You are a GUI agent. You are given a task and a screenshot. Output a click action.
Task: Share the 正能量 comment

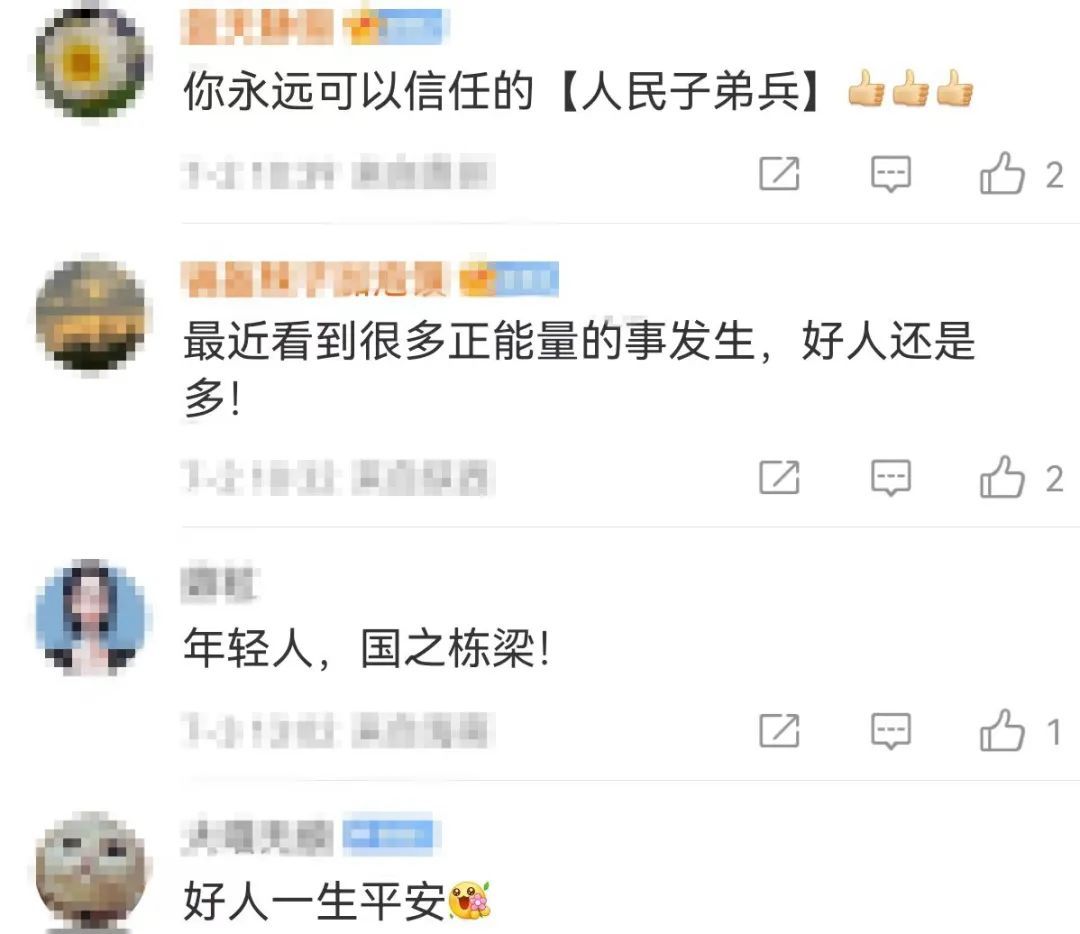779,477
